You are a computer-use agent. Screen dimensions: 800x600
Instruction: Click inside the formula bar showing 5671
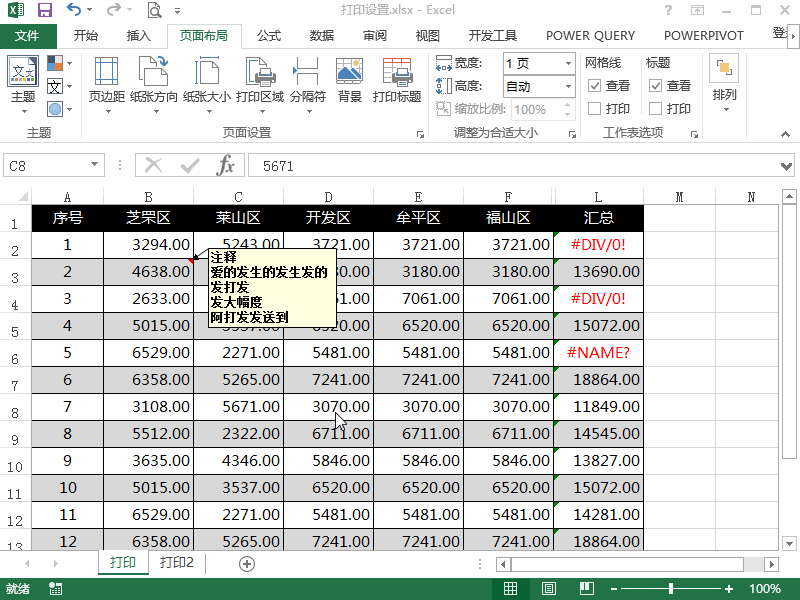coord(400,165)
